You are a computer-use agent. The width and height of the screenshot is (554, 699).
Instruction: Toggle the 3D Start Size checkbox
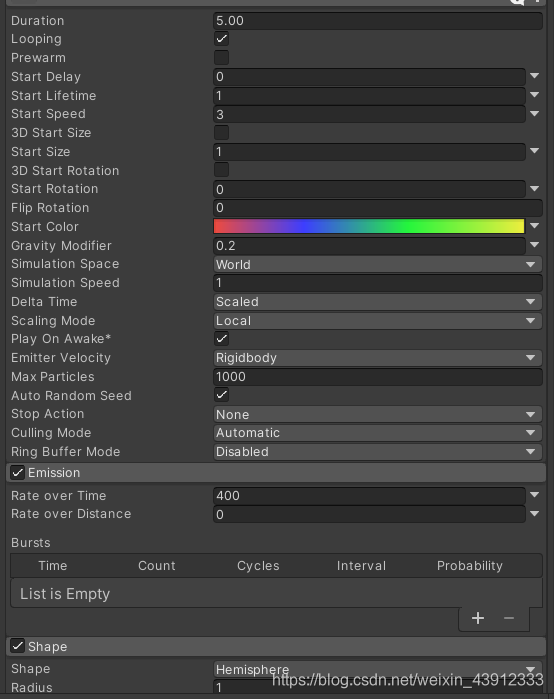[x=222, y=132]
